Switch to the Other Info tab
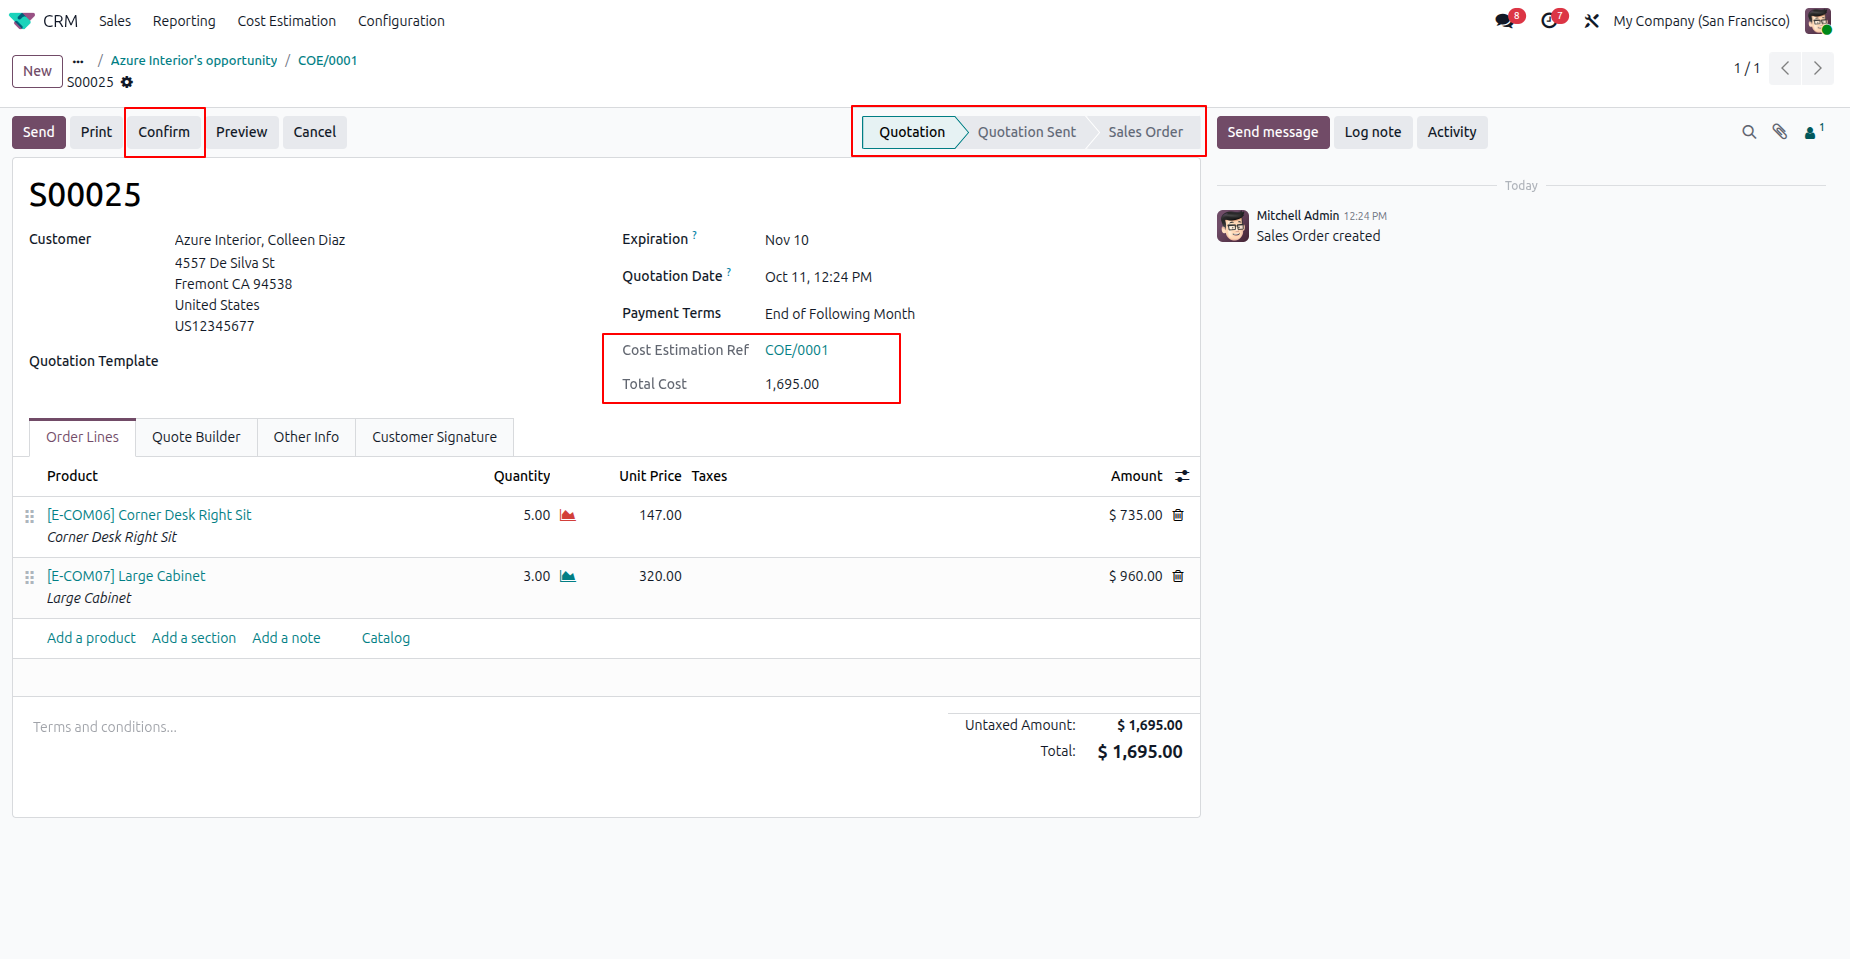Screen dimensions: 1850x959 point(306,437)
